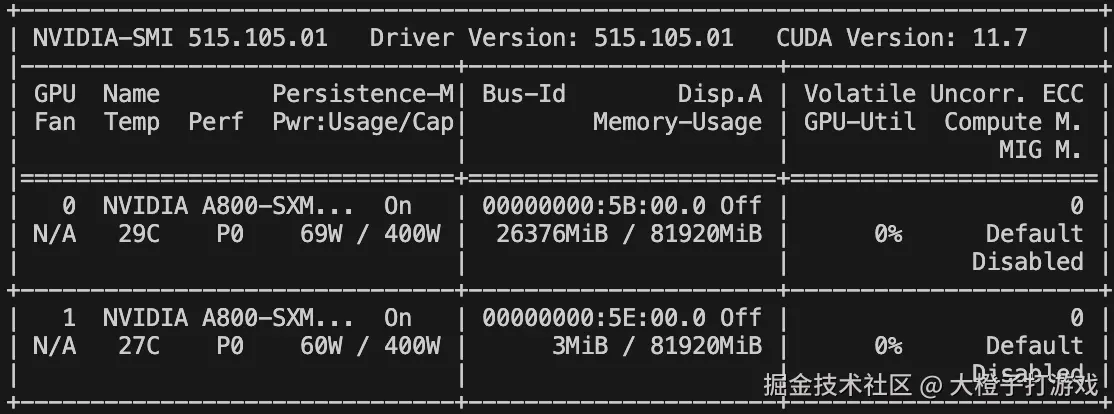
Task: Click the NVIDIA-SMI 515.105.01 version text
Action: click(180, 38)
